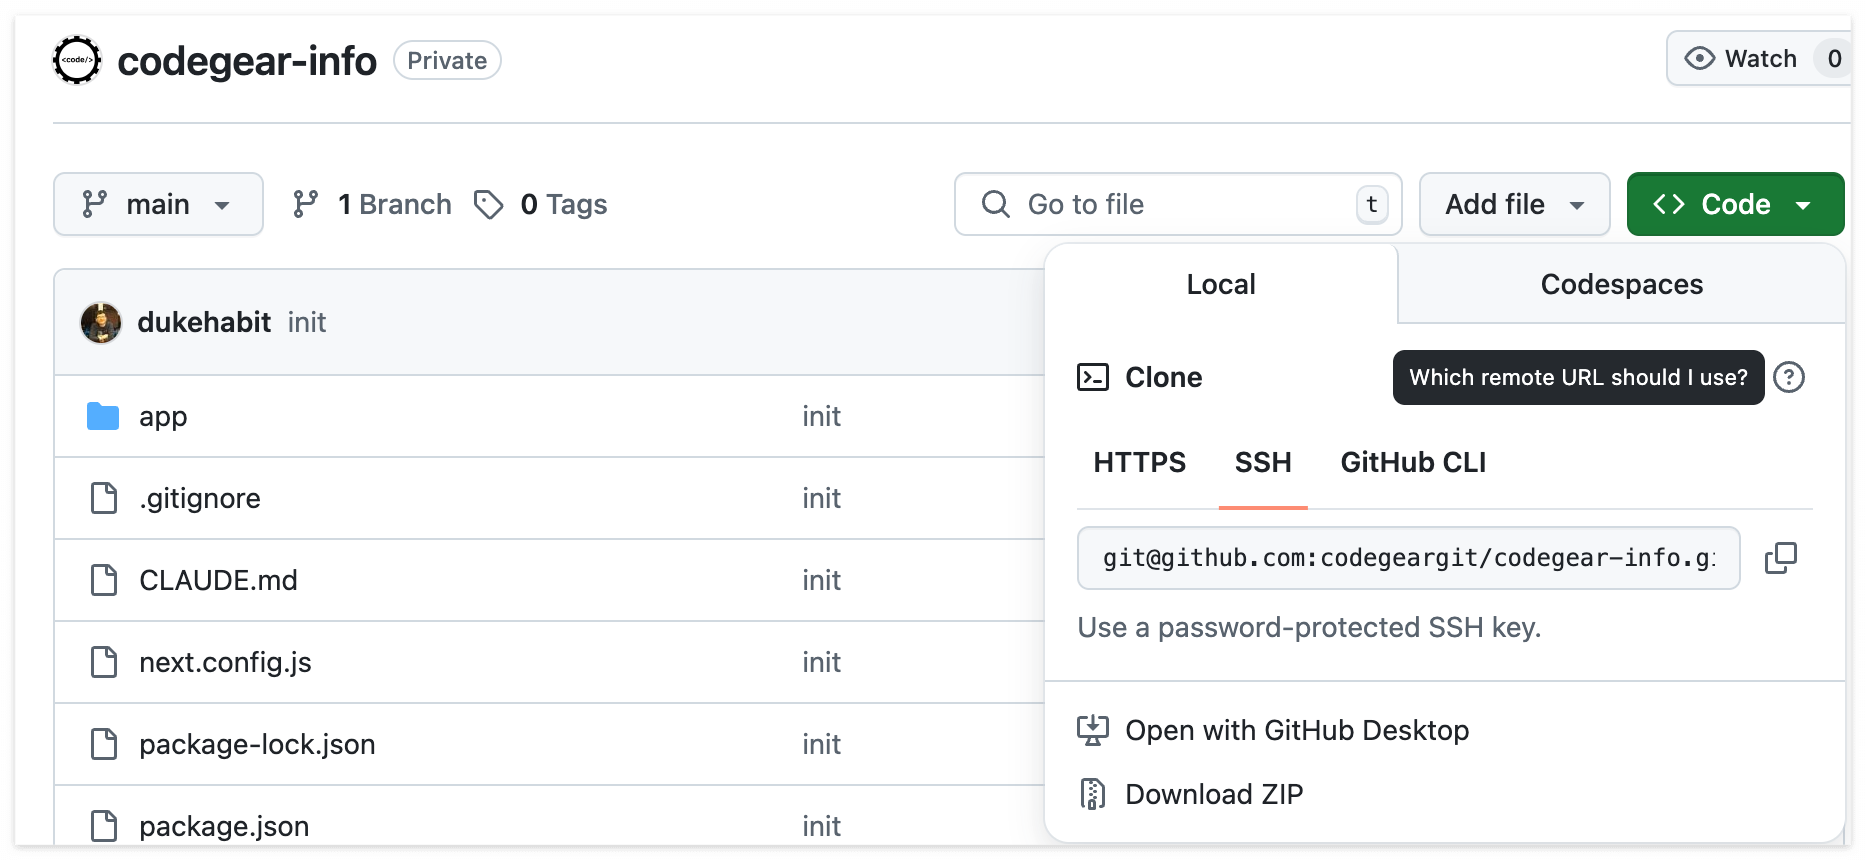Open the .gitignore file

point(200,498)
